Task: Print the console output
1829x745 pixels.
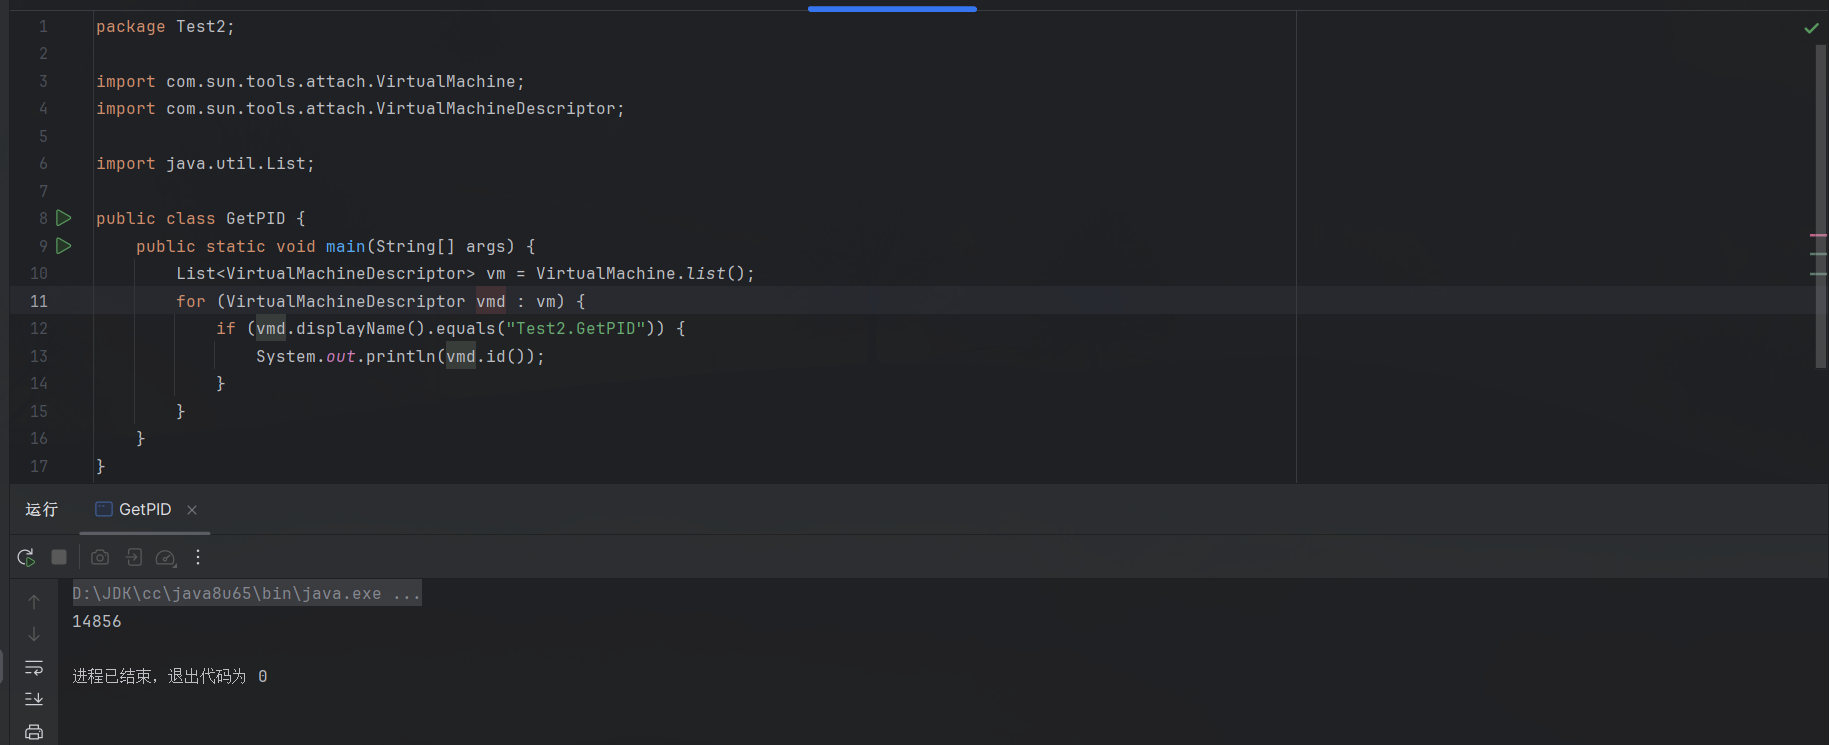Action: [x=34, y=732]
